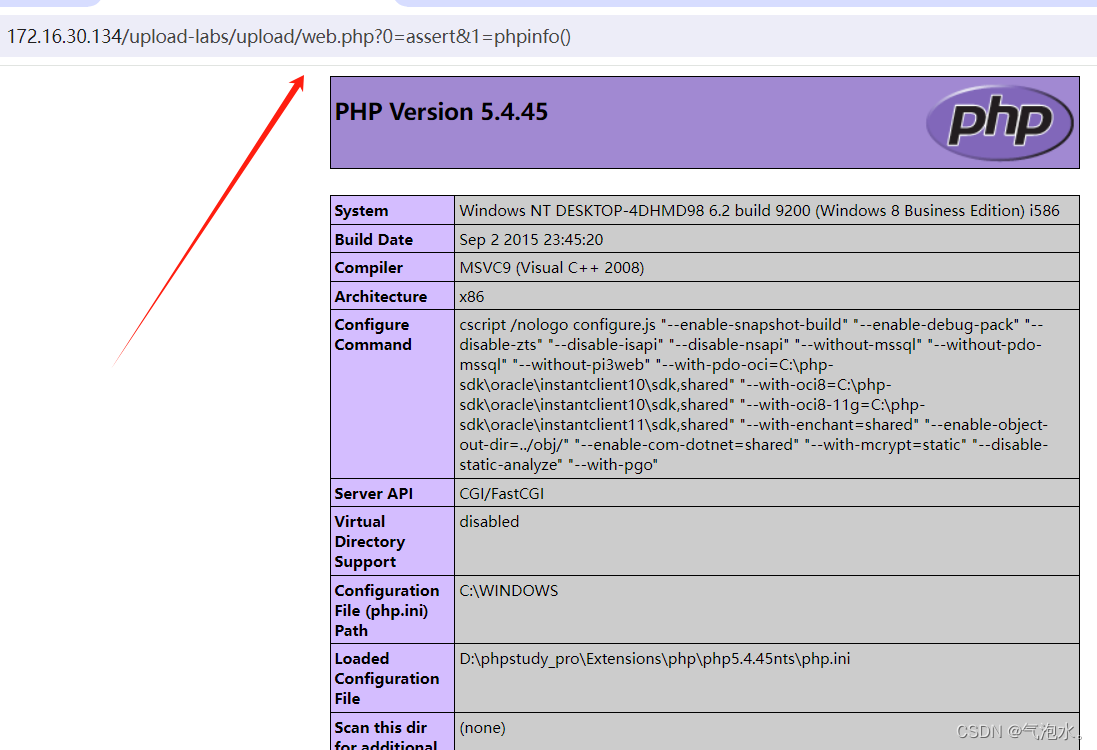Screen dimensions: 1097x750
Task: Select the cscript /nologo configure.js command text
Action: point(753,395)
